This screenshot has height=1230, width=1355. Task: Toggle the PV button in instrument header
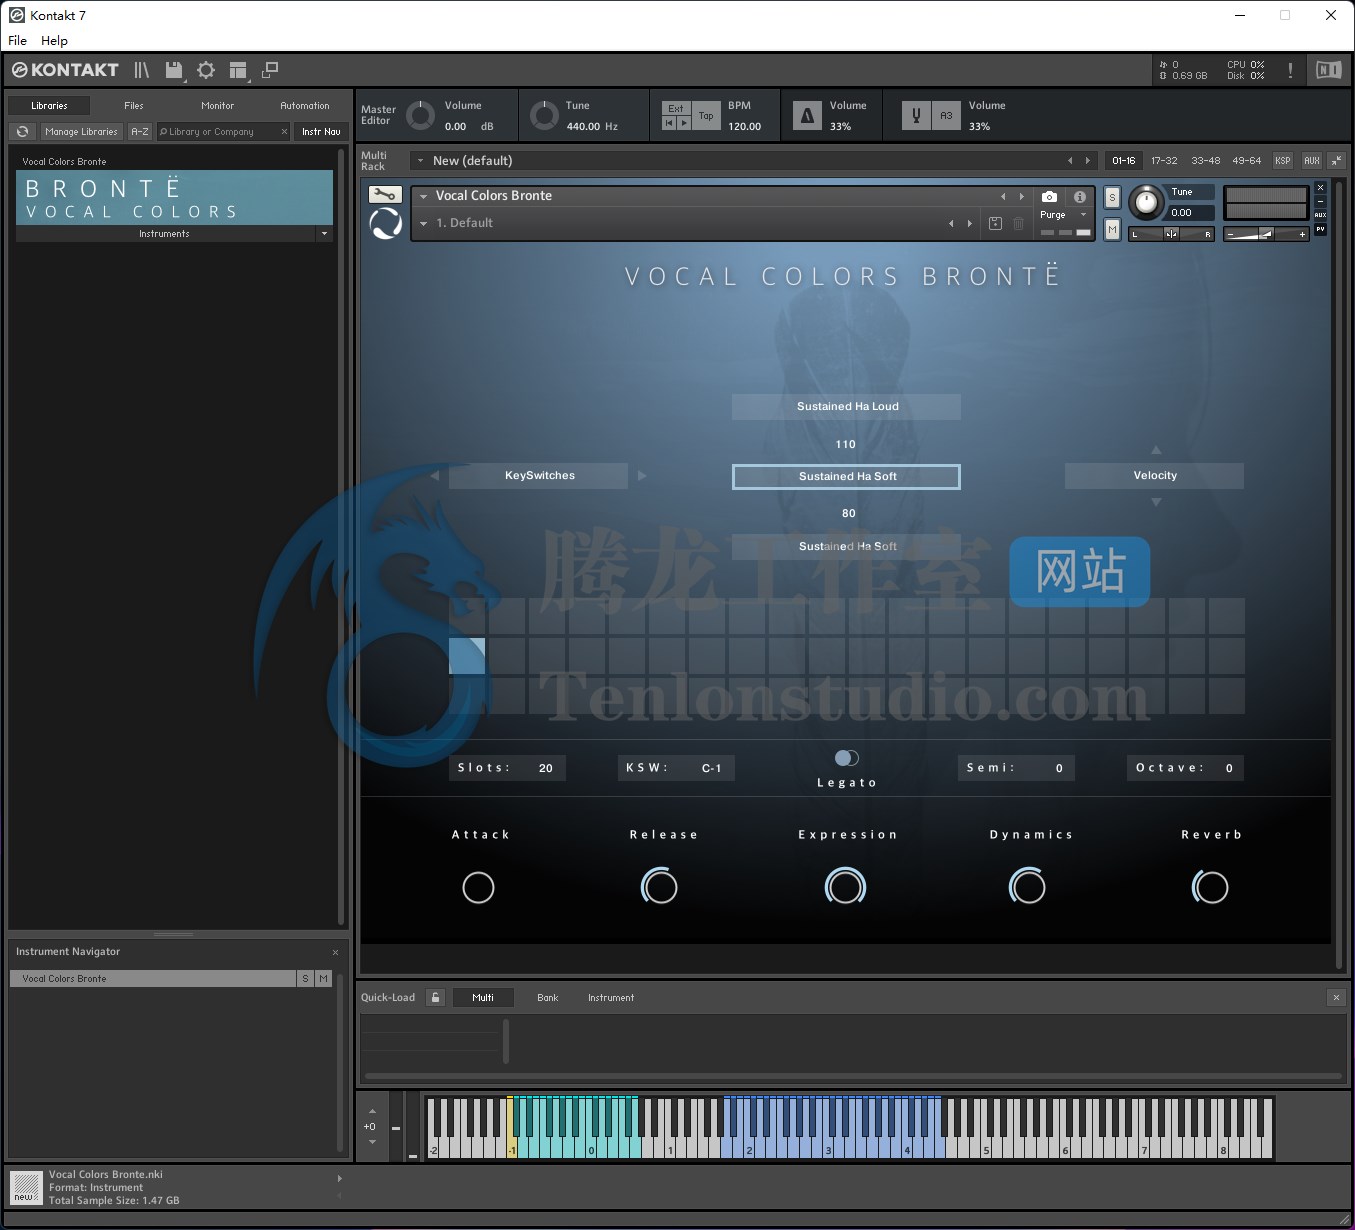(1320, 229)
